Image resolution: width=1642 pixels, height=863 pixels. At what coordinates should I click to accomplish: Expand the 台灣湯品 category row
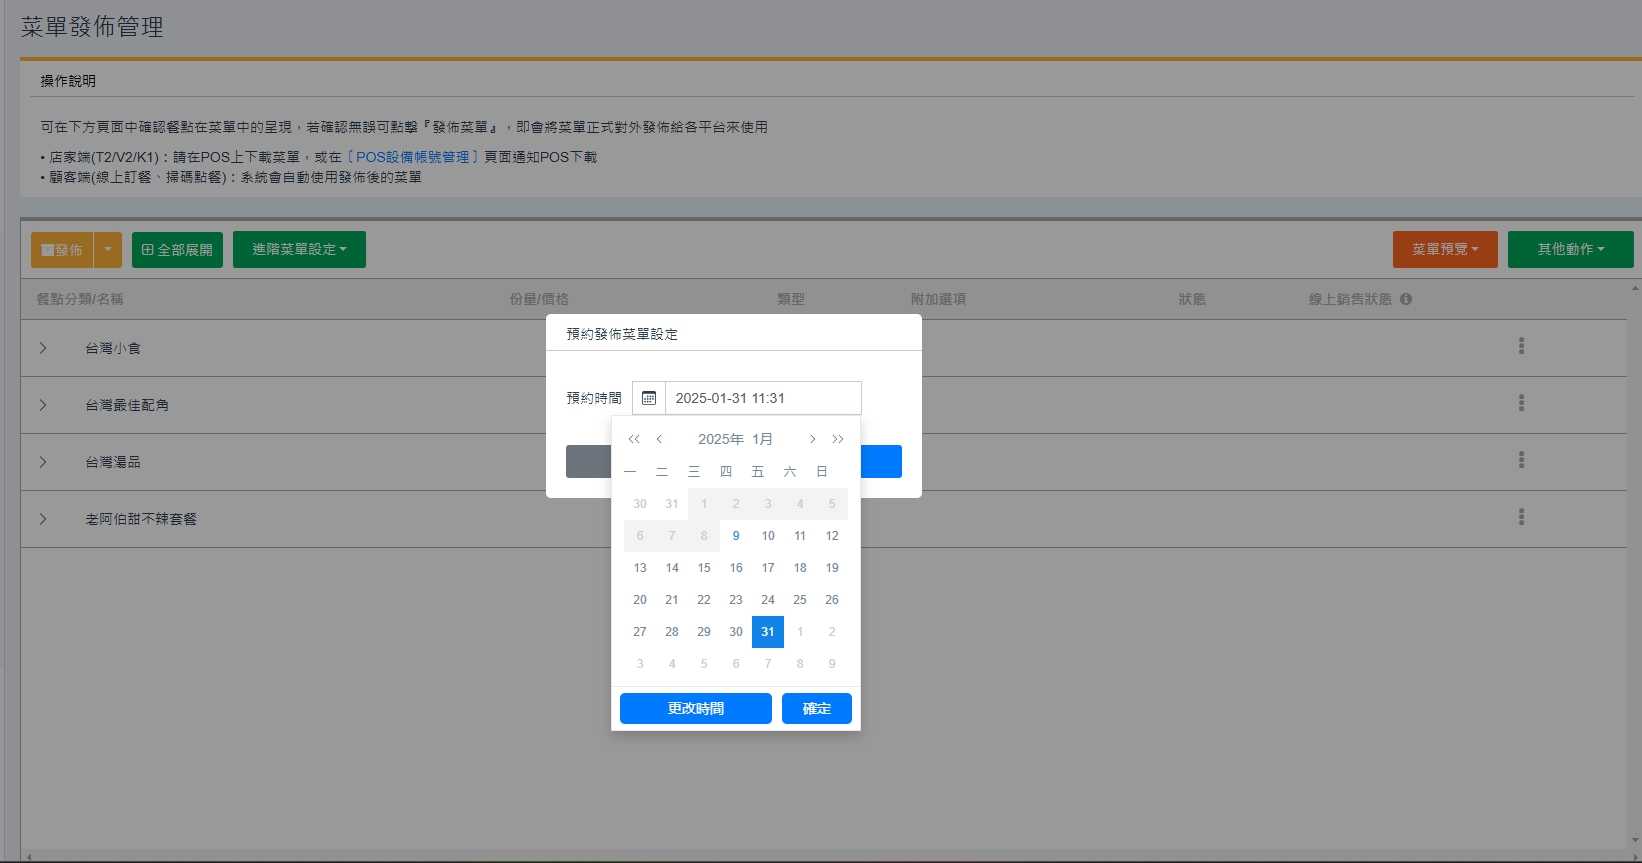click(x=43, y=462)
